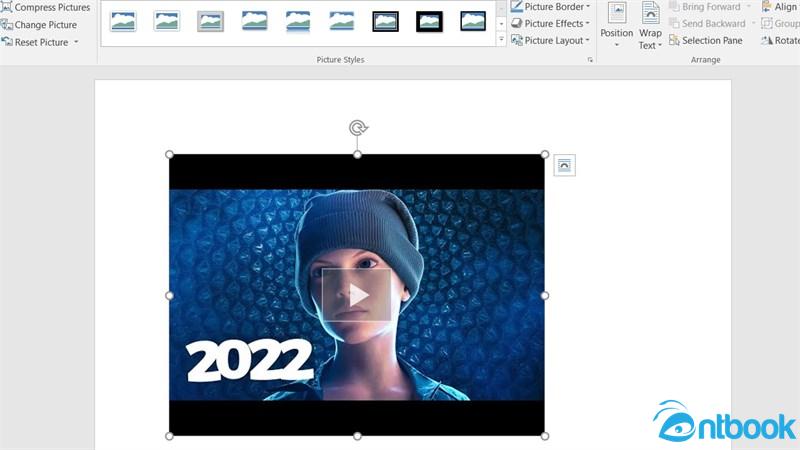
Task: Click the top-right sizing handle
Action: (x=545, y=154)
